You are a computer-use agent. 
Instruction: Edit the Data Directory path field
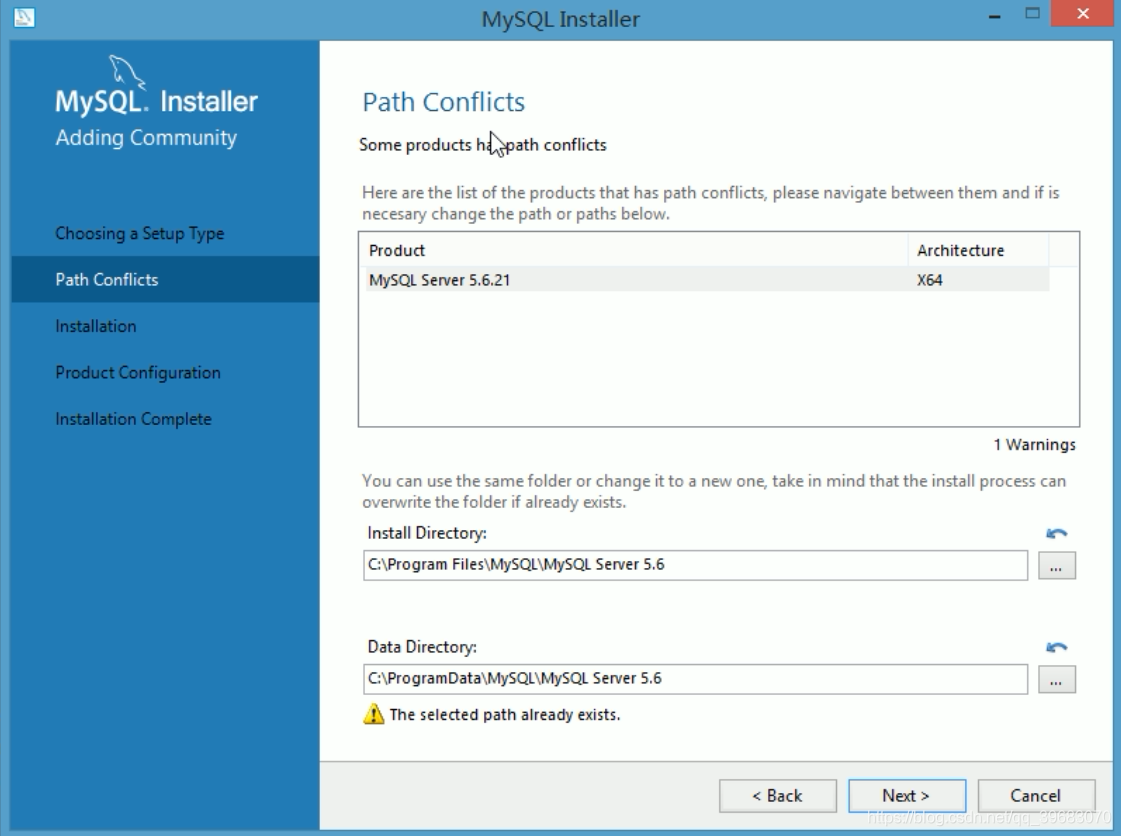pos(695,679)
